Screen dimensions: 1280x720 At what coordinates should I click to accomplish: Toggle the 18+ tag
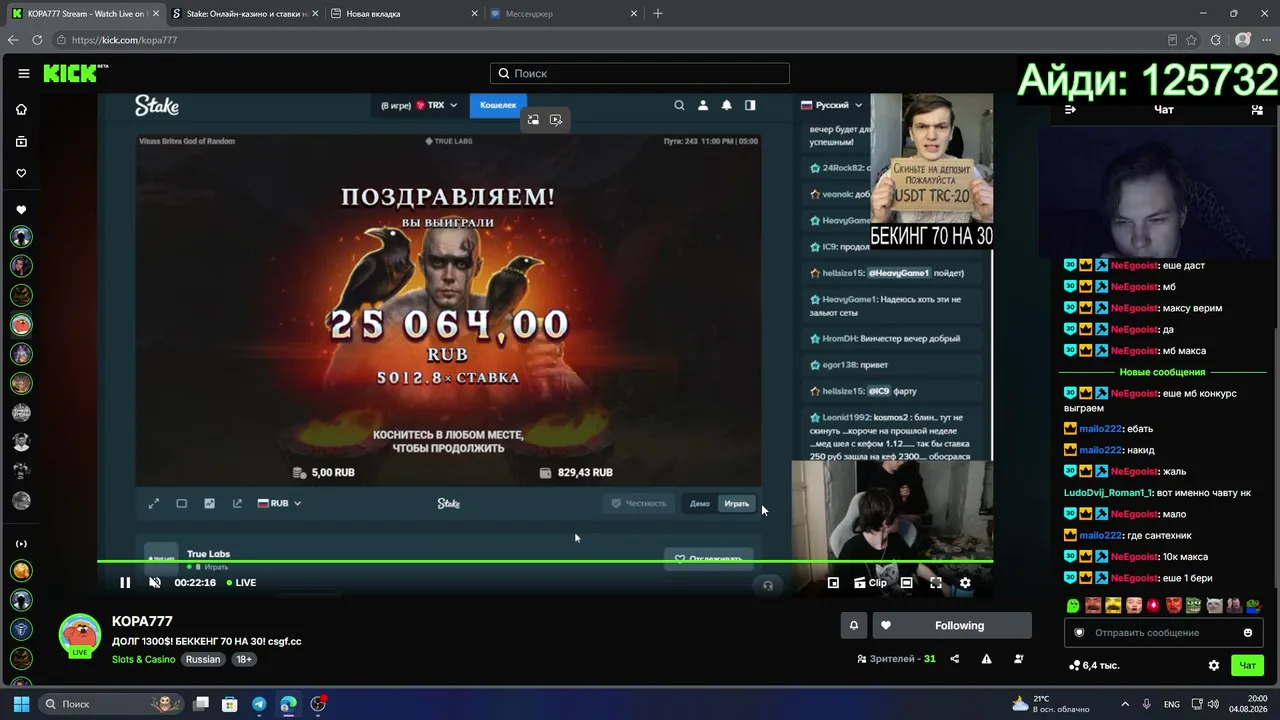click(x=244, y=659)
